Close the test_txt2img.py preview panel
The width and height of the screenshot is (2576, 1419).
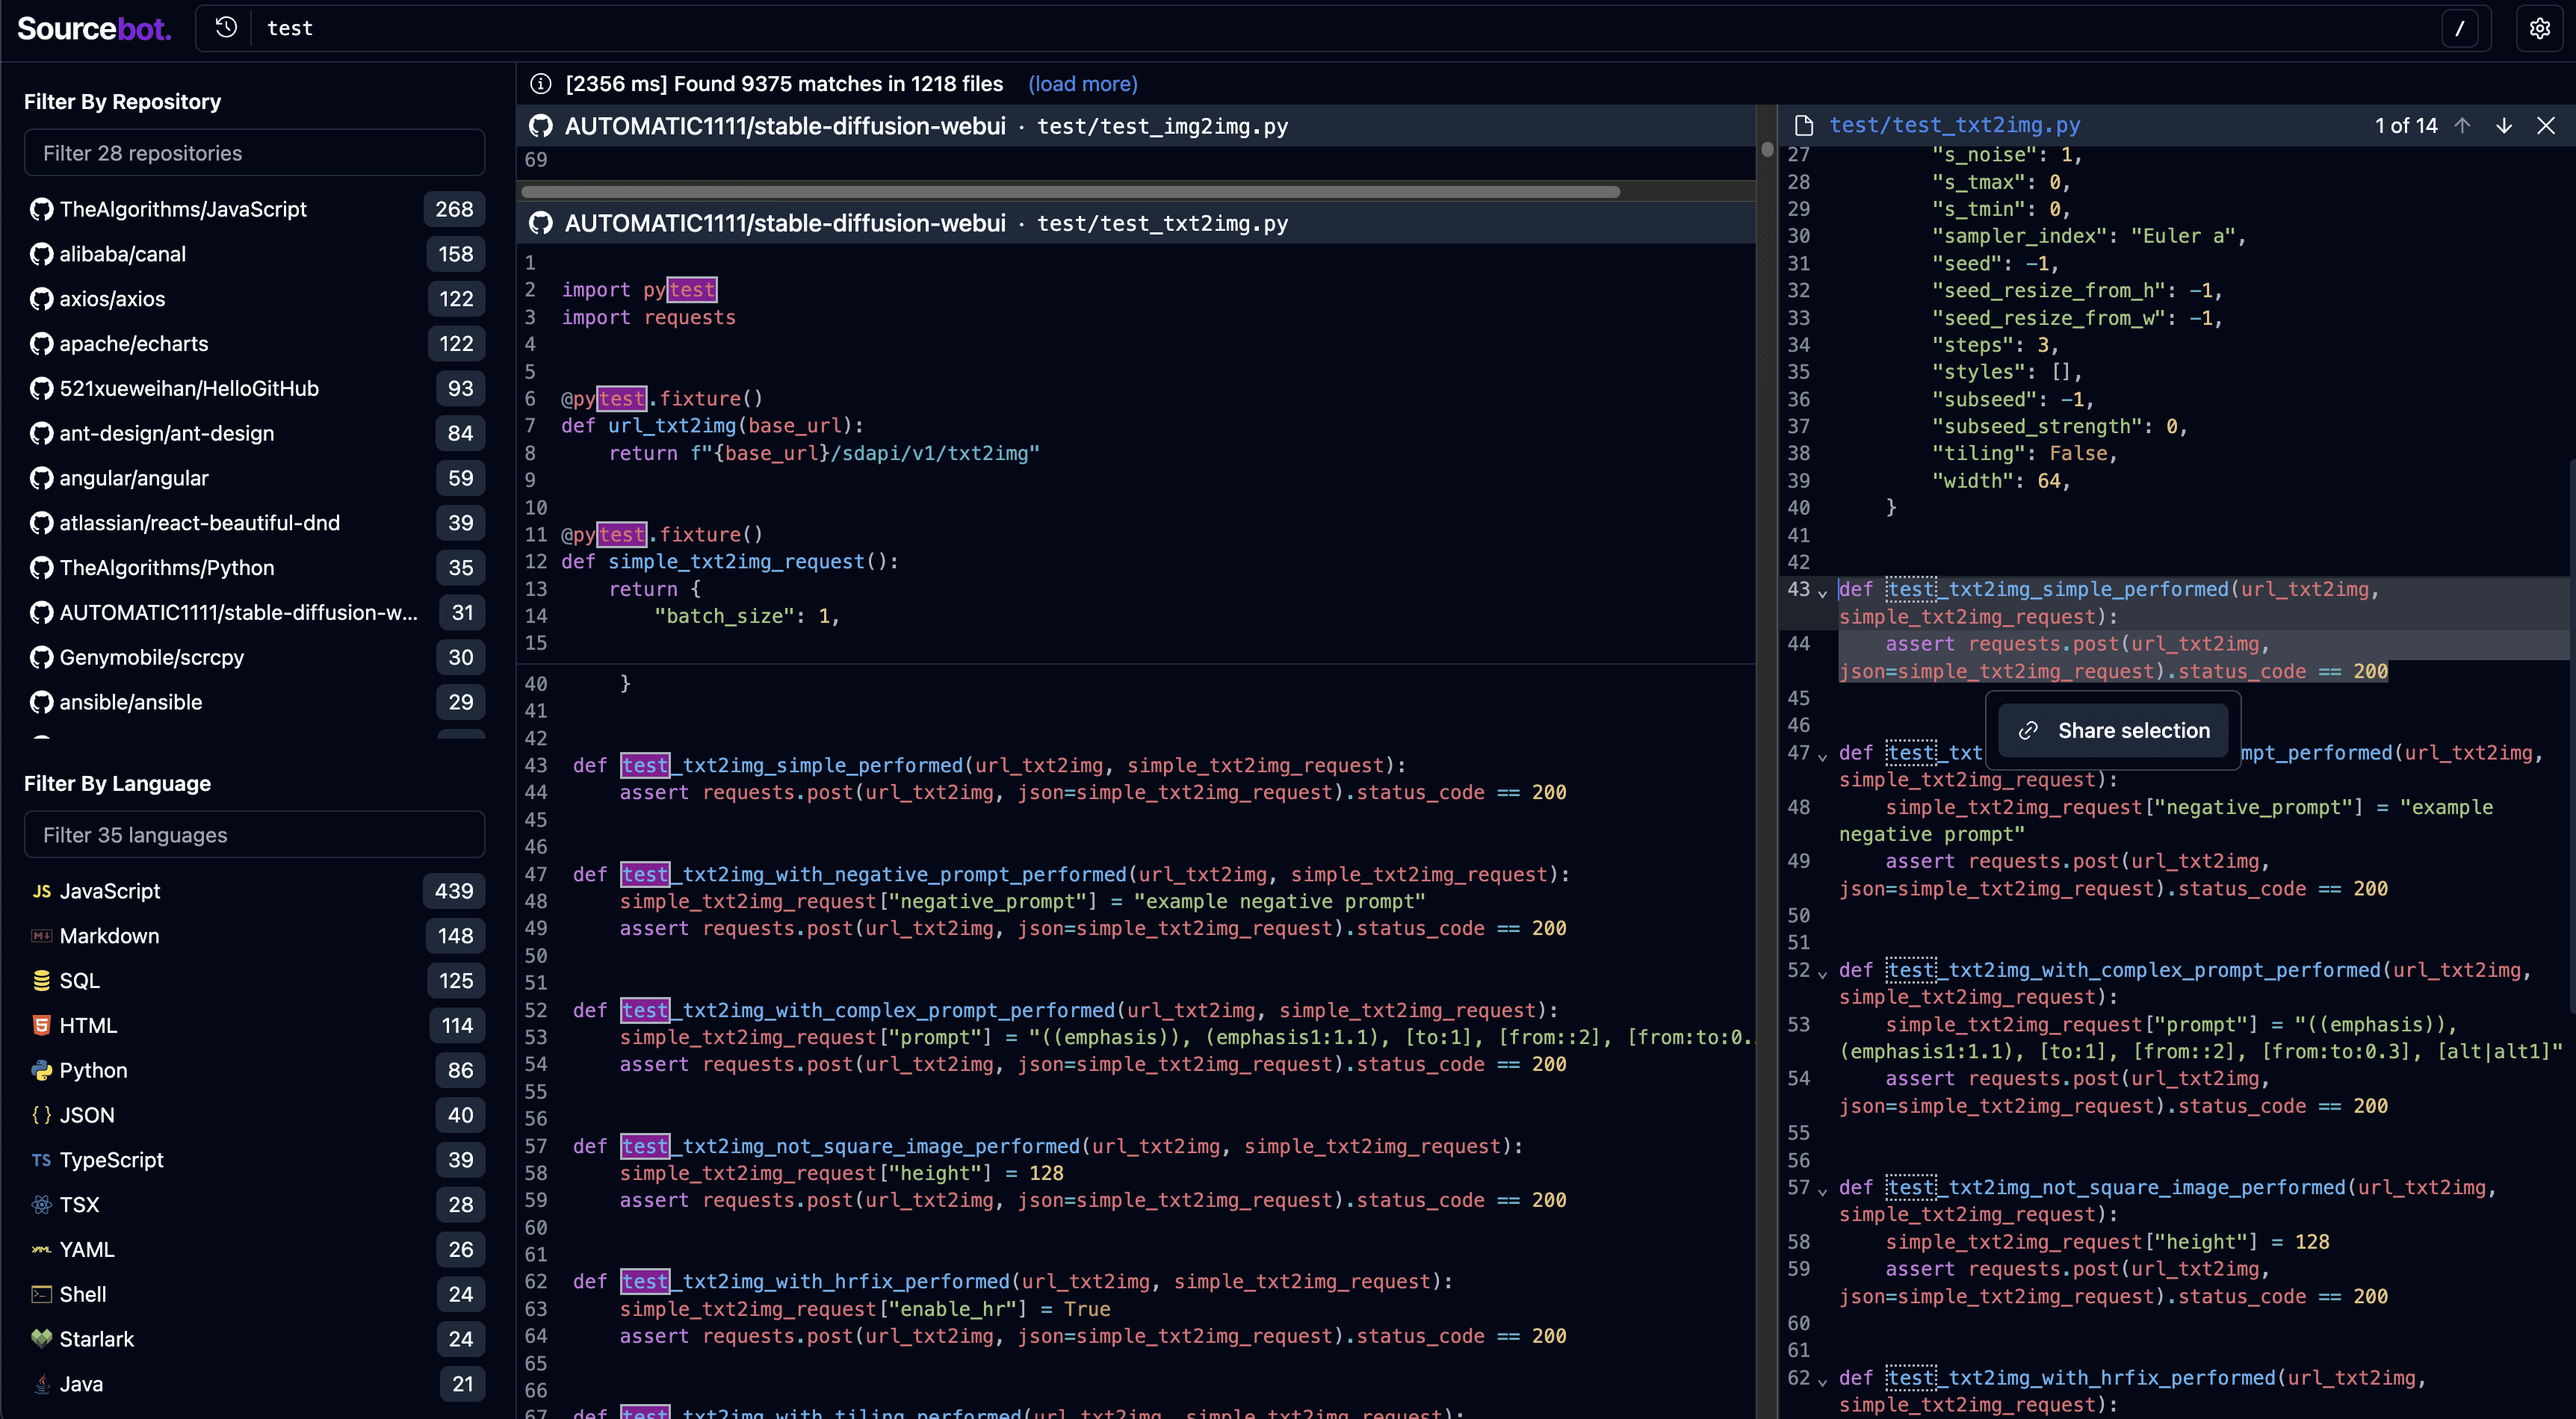click(2546, 125)
